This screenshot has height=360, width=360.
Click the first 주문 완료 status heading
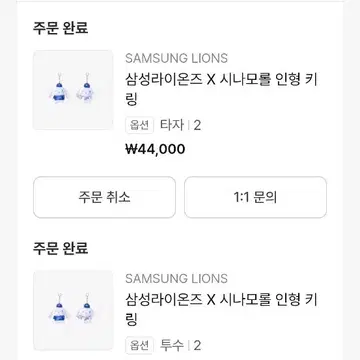[61, 28]
